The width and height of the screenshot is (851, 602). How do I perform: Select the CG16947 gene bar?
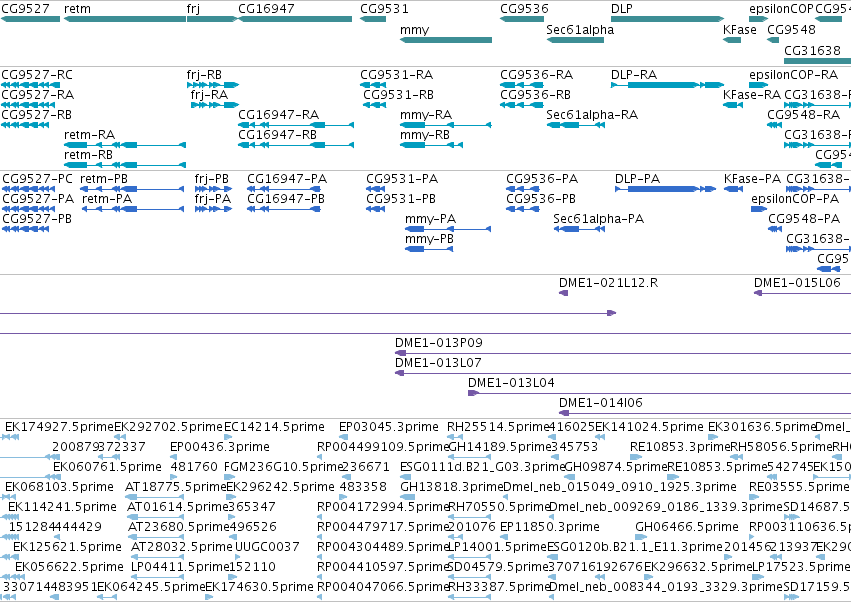[x=295, y=19]
